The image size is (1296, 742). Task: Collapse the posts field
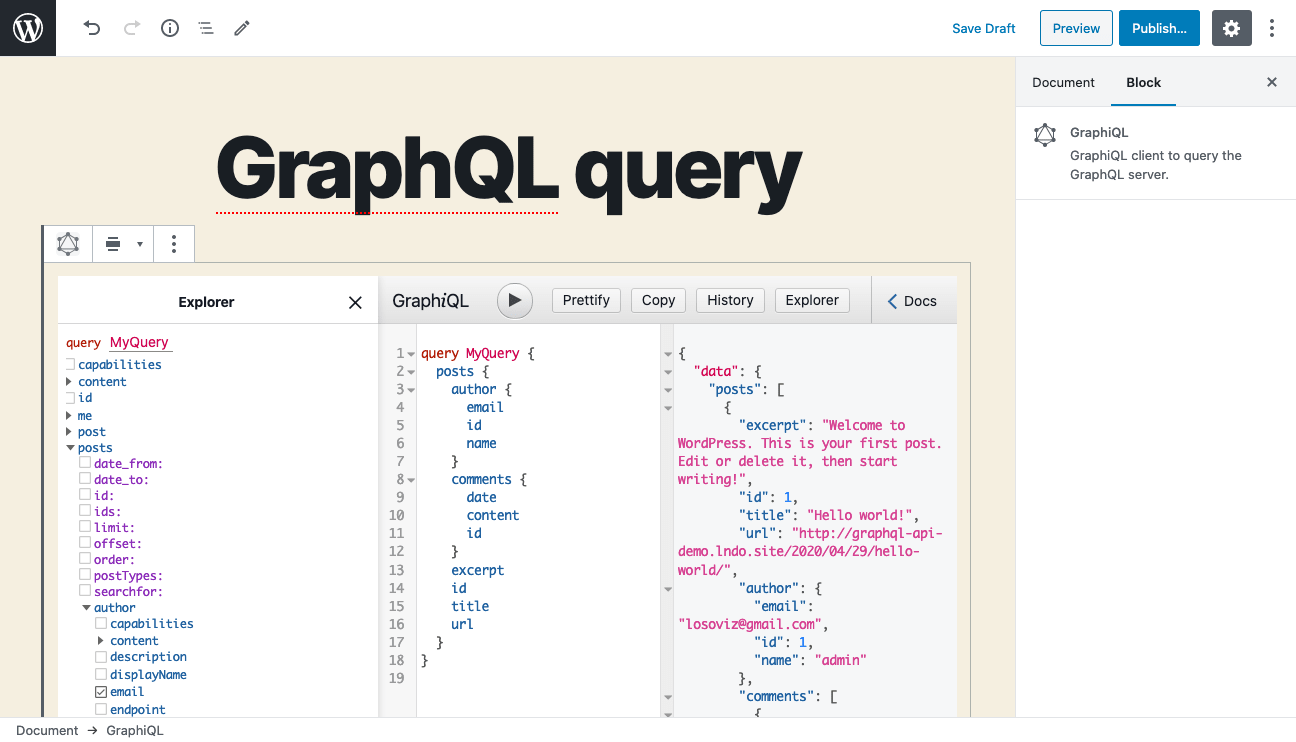(70, 448)
